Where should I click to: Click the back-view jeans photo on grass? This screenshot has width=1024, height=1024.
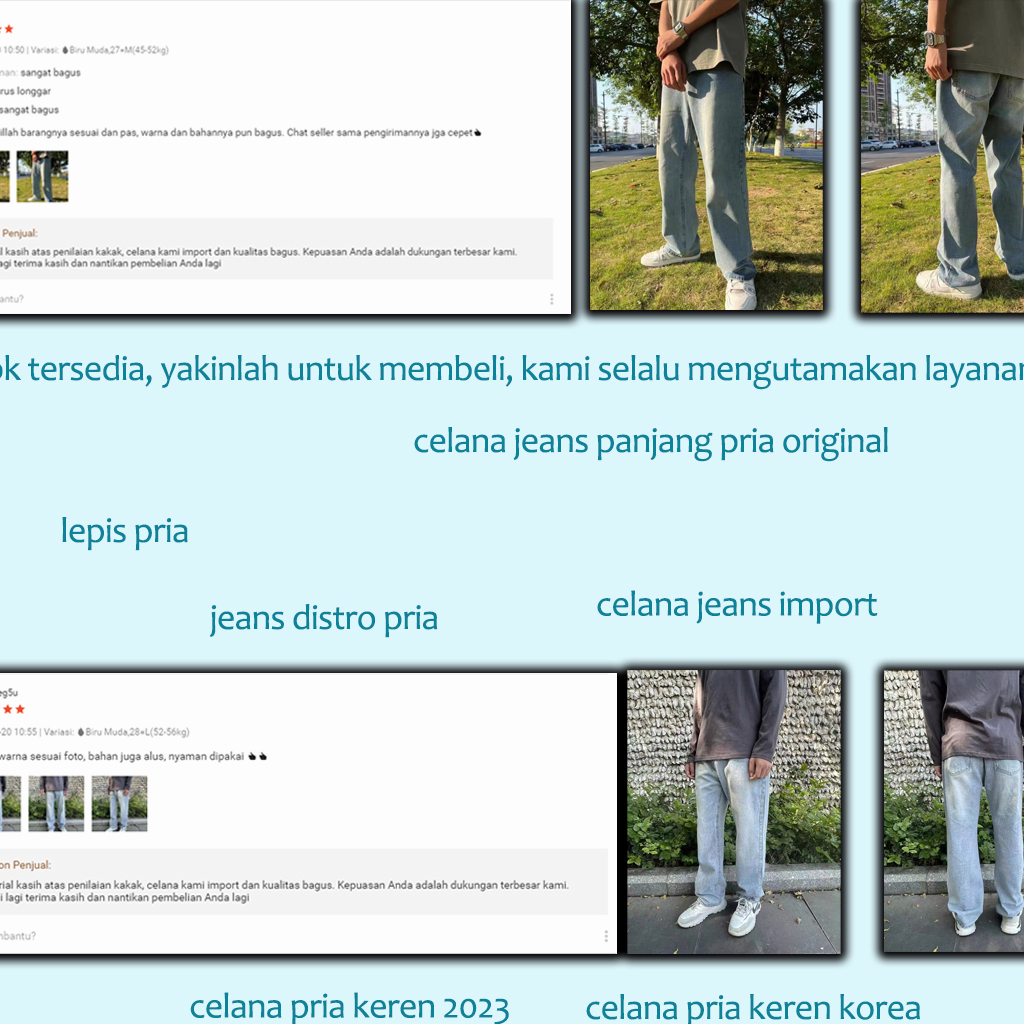pyautogui.click(x=942, y=155)
